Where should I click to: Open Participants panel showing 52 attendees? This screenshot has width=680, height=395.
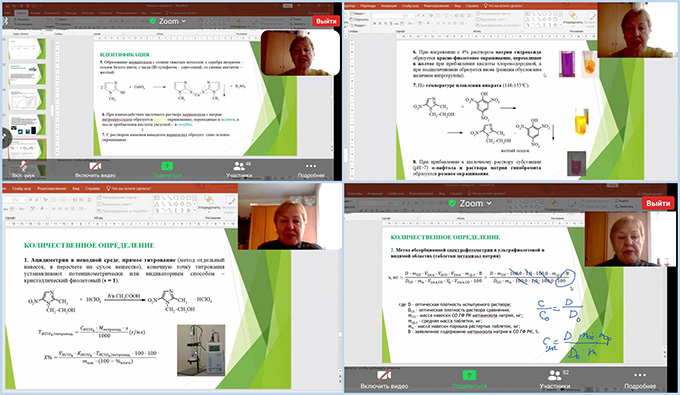[x=555, y=380]
